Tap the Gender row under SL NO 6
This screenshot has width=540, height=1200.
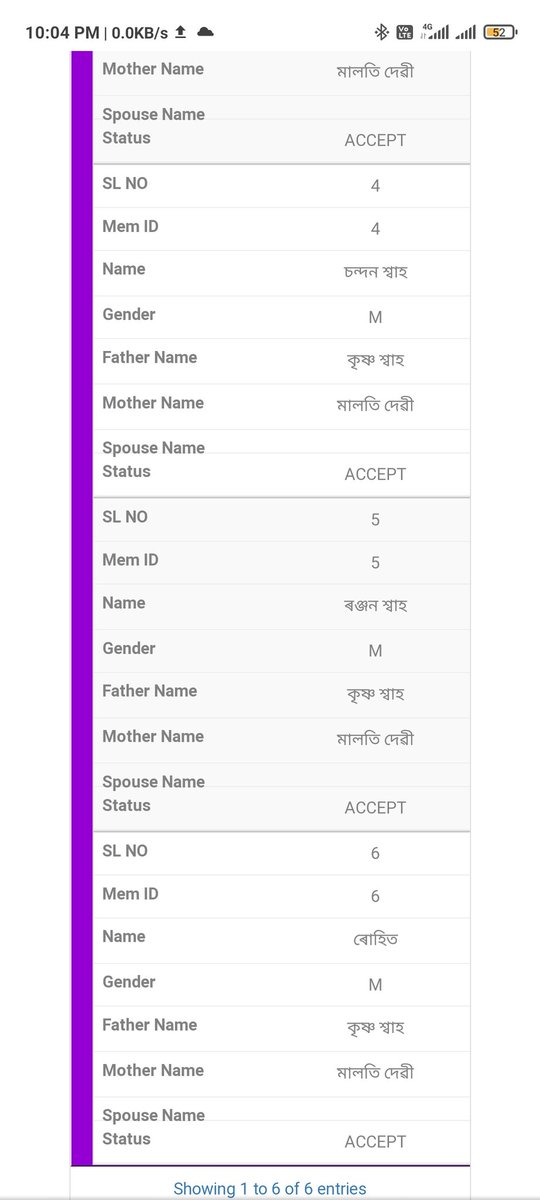281,984
